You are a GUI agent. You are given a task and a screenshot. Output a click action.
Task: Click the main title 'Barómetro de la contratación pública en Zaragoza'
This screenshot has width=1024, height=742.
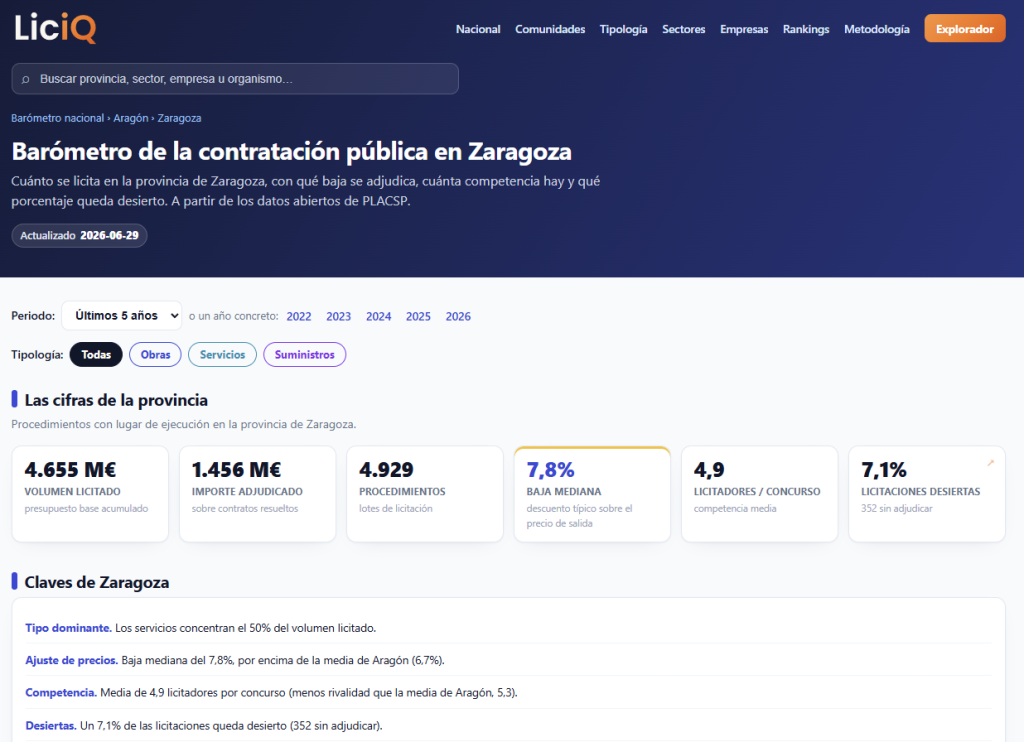pos(291,152)
